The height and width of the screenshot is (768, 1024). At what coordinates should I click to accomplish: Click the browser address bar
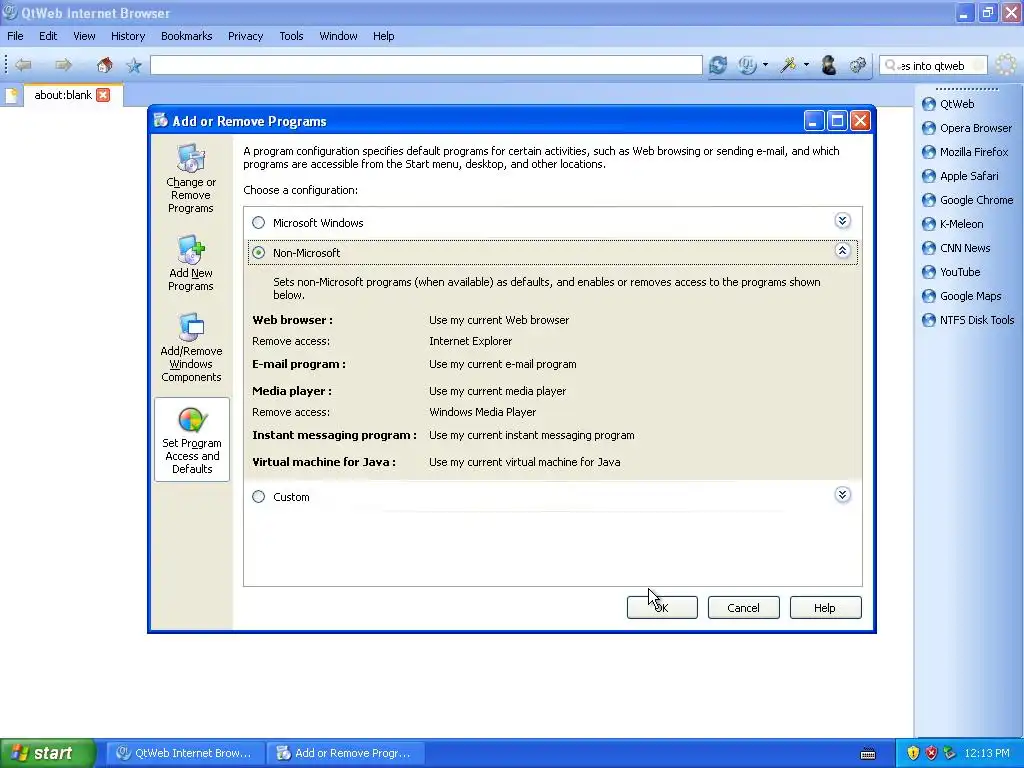[426, 65]
